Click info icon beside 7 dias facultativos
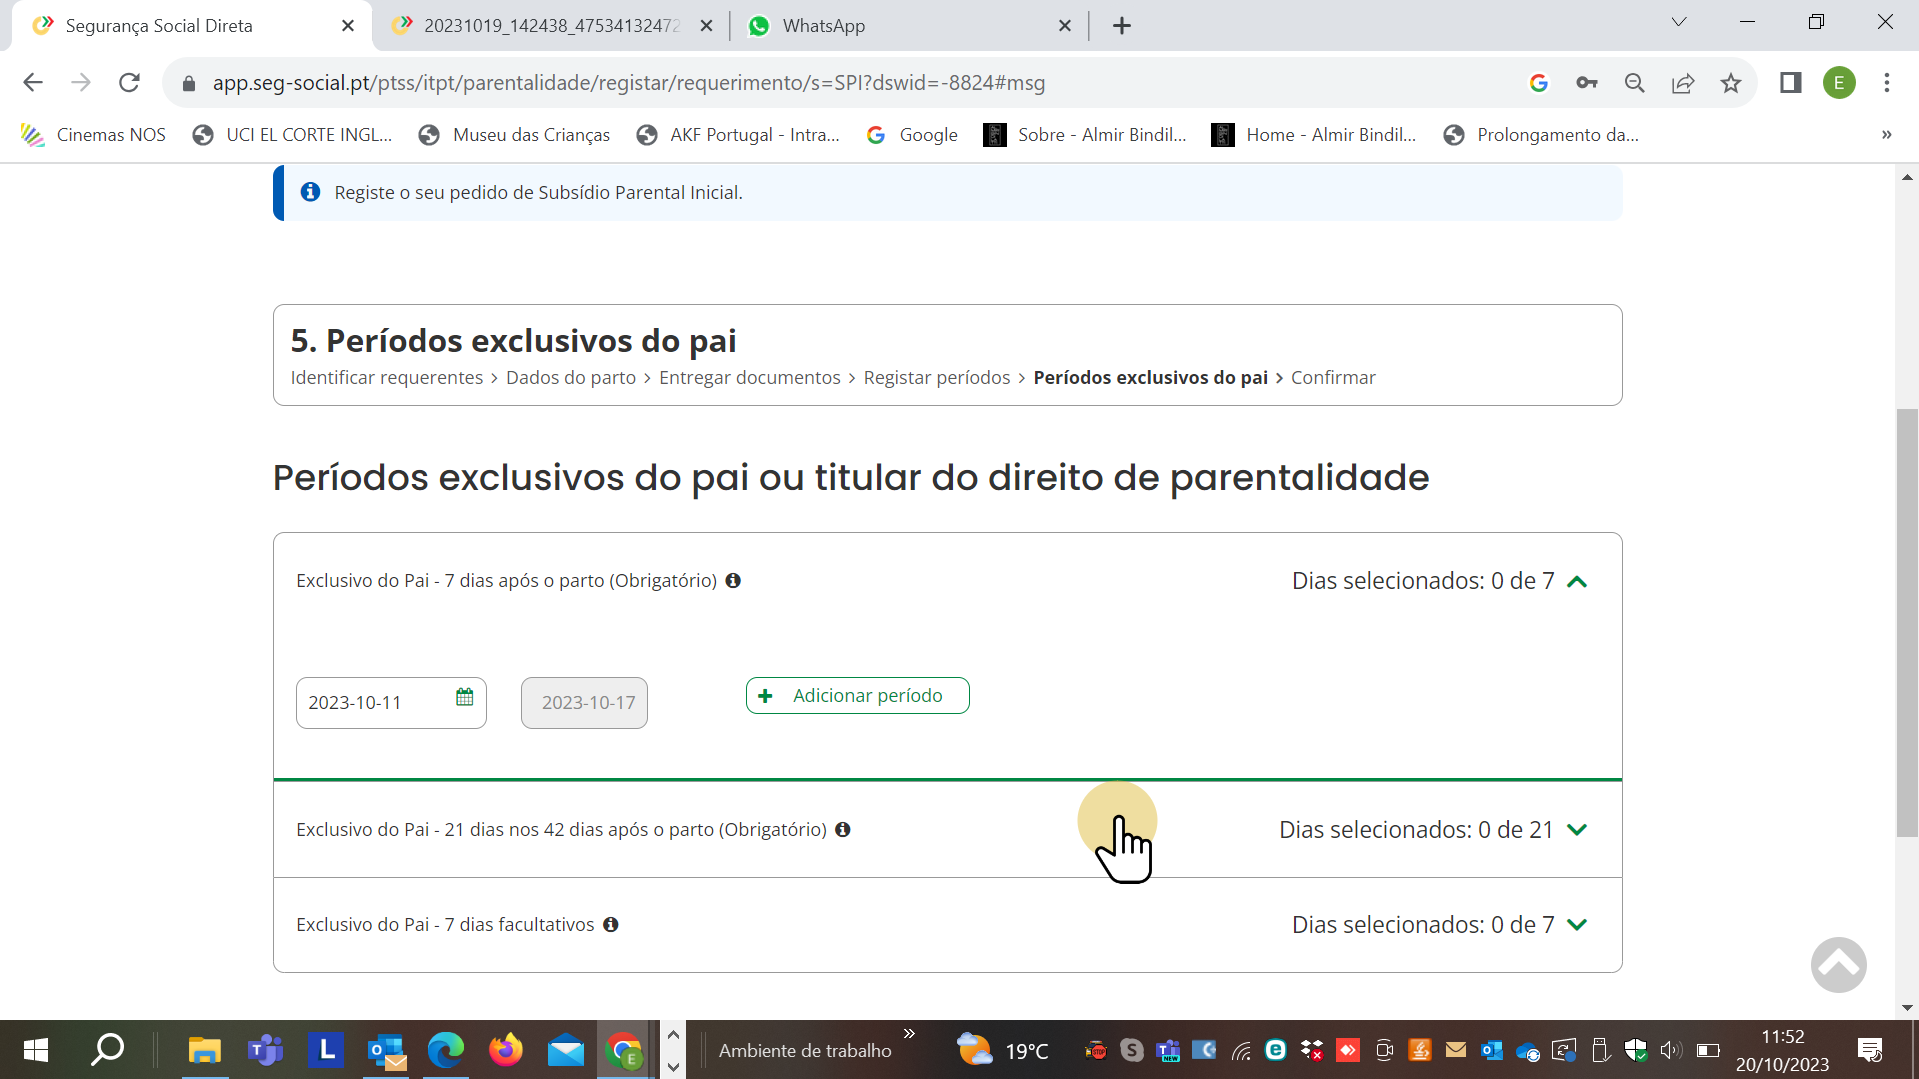This screenshot has width=1919, height=1079. click(x=611, y=925)
